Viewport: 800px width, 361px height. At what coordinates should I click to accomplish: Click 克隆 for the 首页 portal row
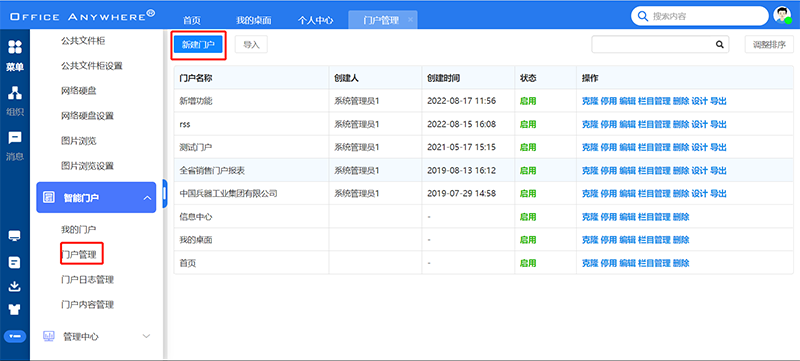(x=590, y=263)
